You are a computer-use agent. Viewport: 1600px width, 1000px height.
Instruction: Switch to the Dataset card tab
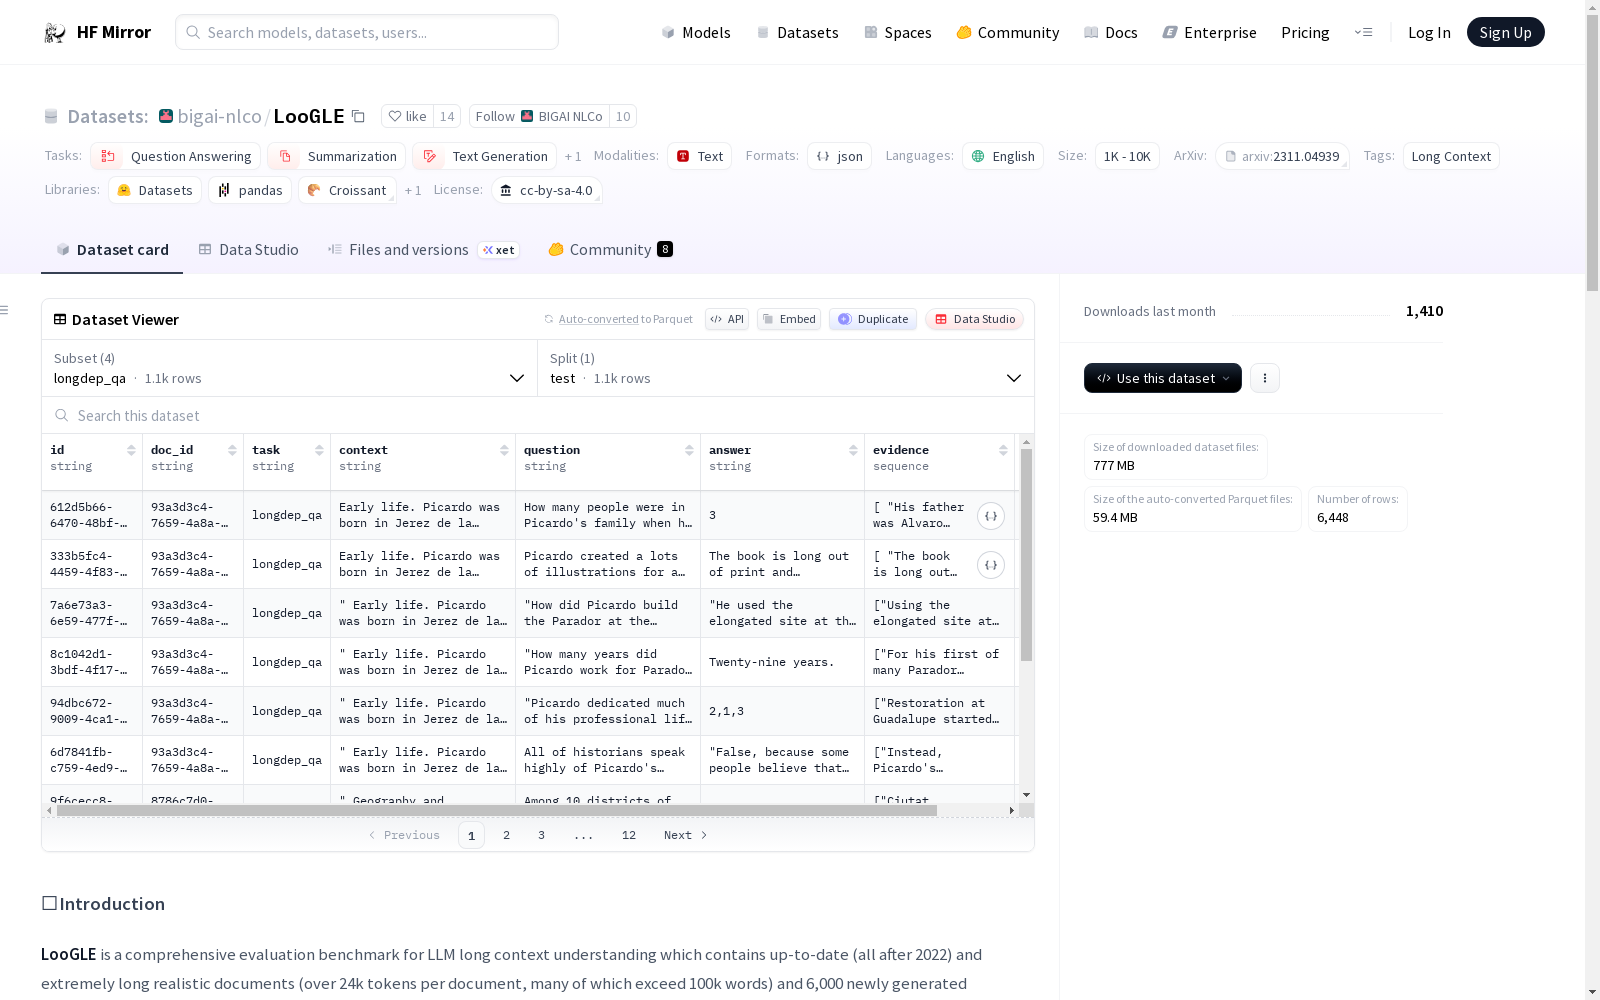(x=112, y=250)
